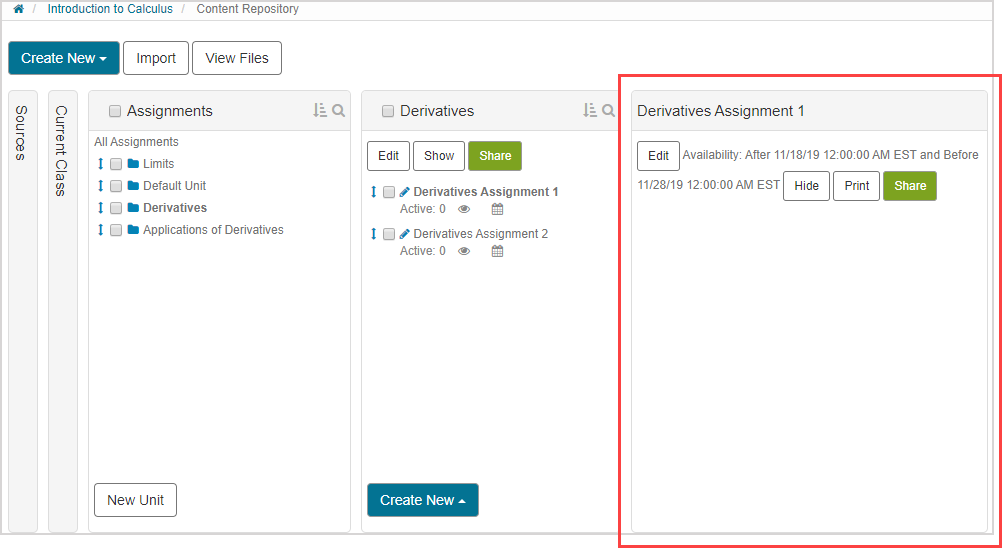This screenshot has height=548, width=1002.
Task: Click the home icon in breadcrumb
Action: click(18, 9)
